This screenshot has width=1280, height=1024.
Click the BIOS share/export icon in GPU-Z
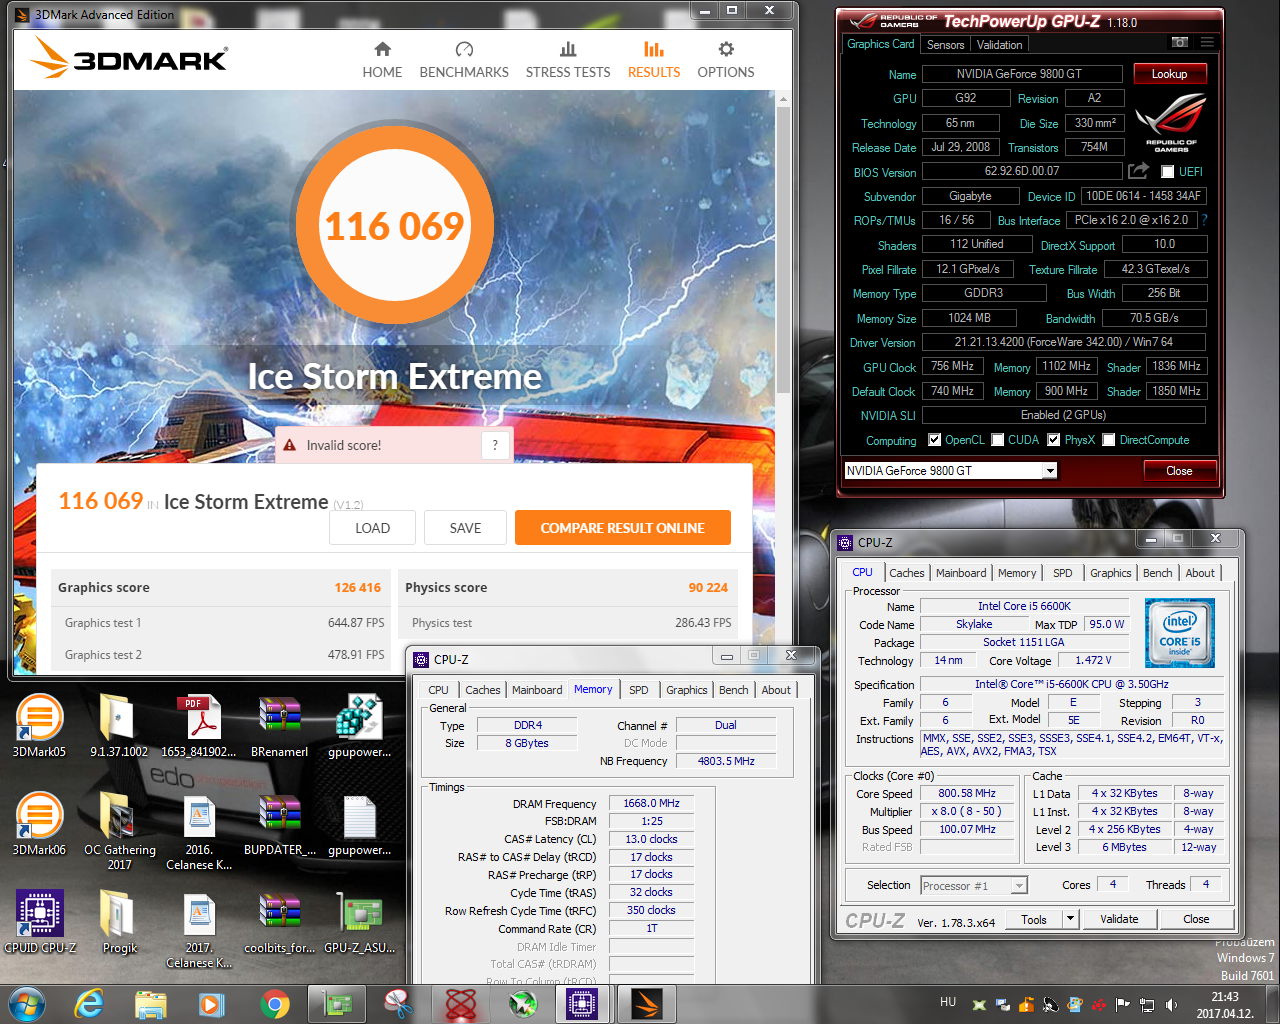(x=1138, y=171)
